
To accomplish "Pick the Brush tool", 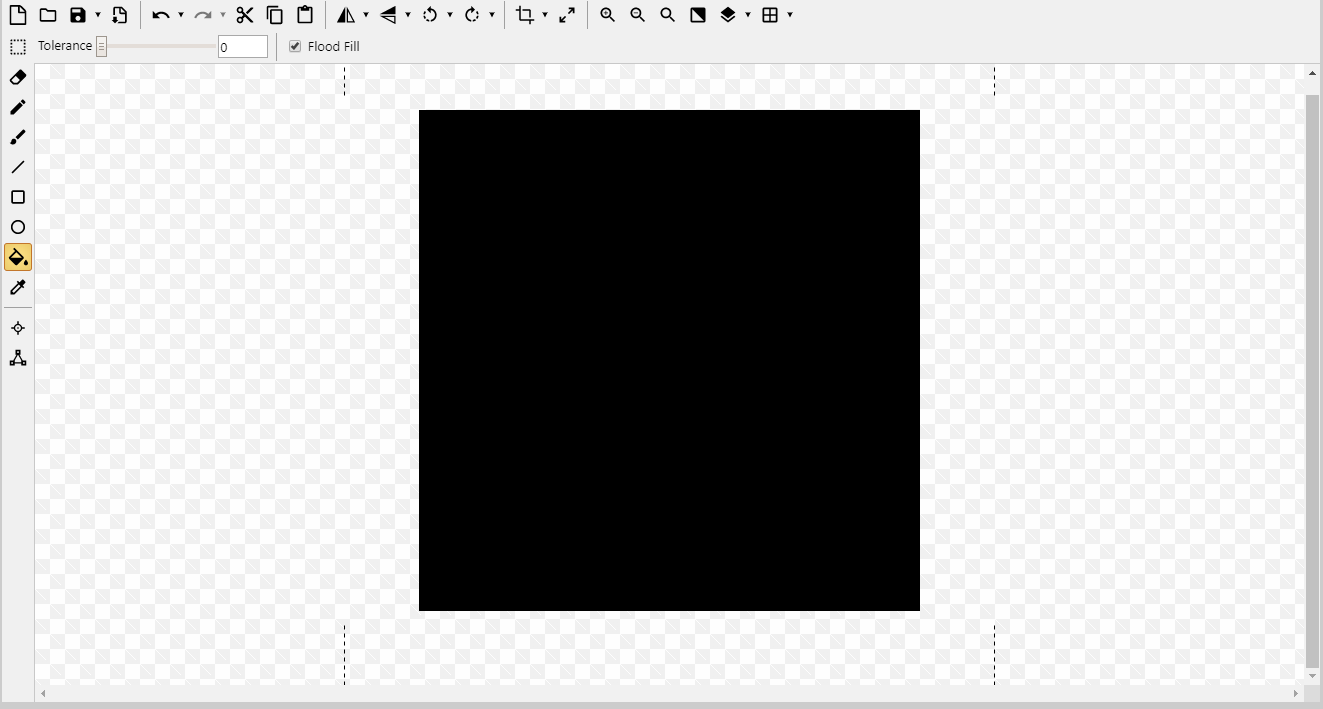I will (x=18, y=137).
